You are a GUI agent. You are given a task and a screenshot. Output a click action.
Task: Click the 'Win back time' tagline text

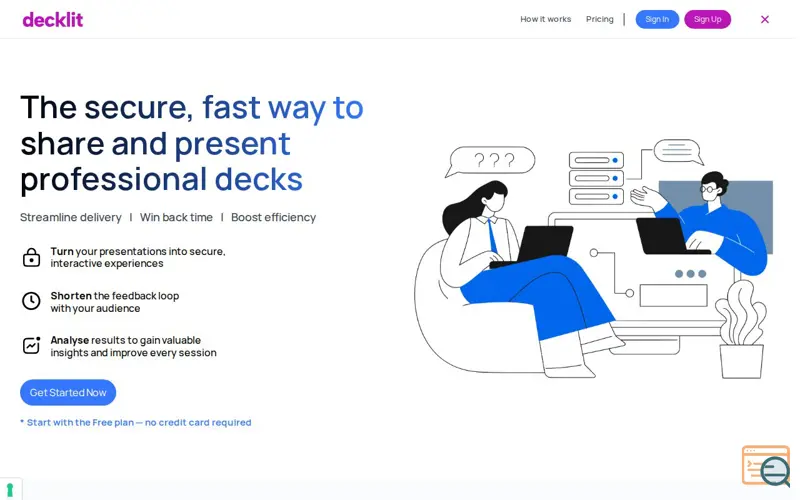click(x=176, y=217)
